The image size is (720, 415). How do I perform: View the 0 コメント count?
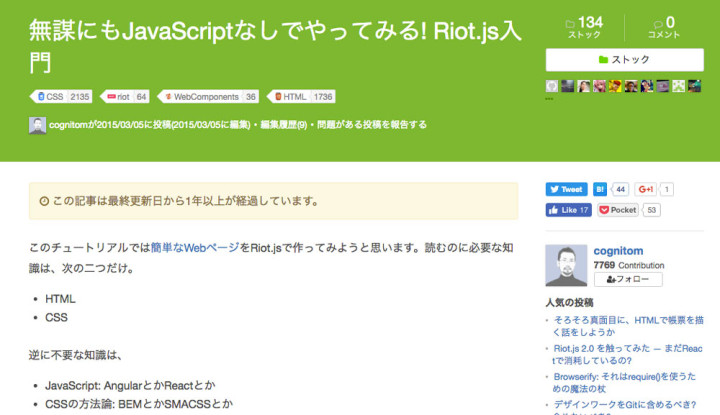tap(664, 27)
